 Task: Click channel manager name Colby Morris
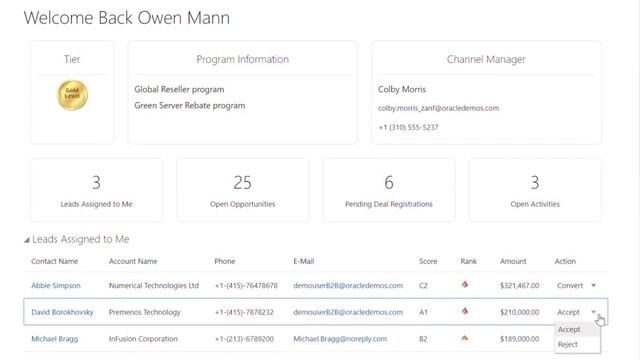pos(402,89)
